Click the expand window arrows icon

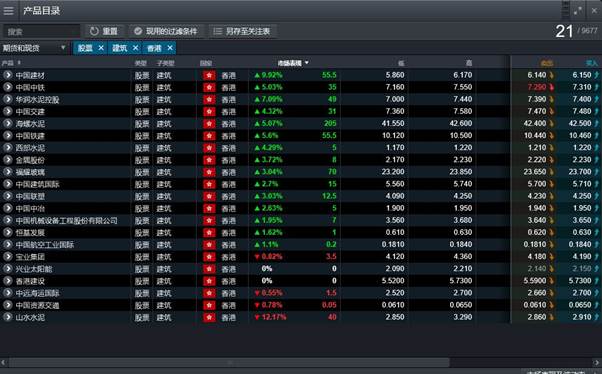[x=578, y=11]
